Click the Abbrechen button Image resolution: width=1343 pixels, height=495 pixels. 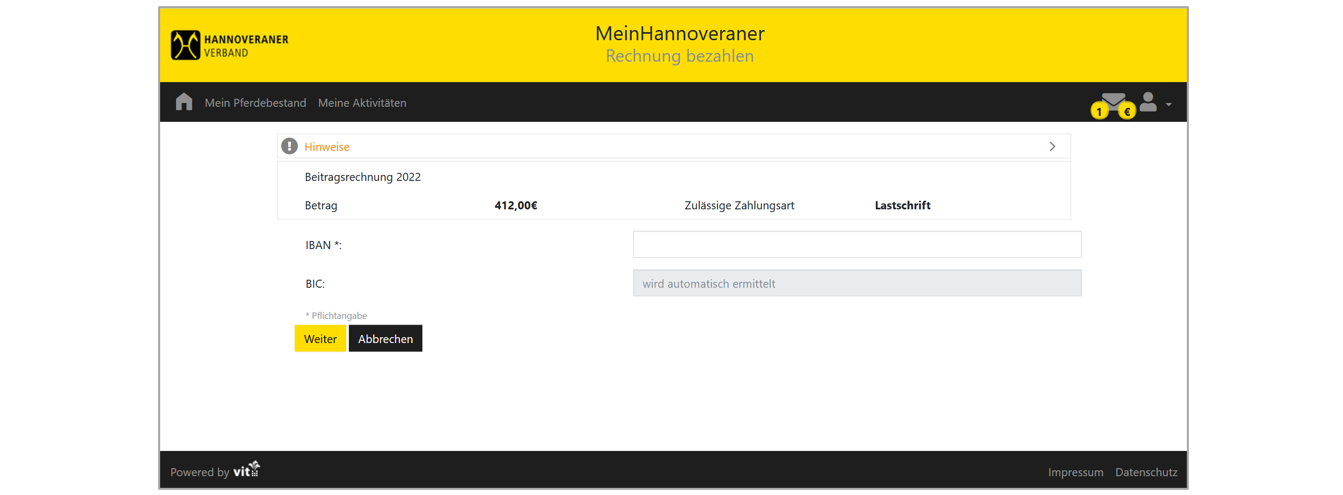coord(385,339)
